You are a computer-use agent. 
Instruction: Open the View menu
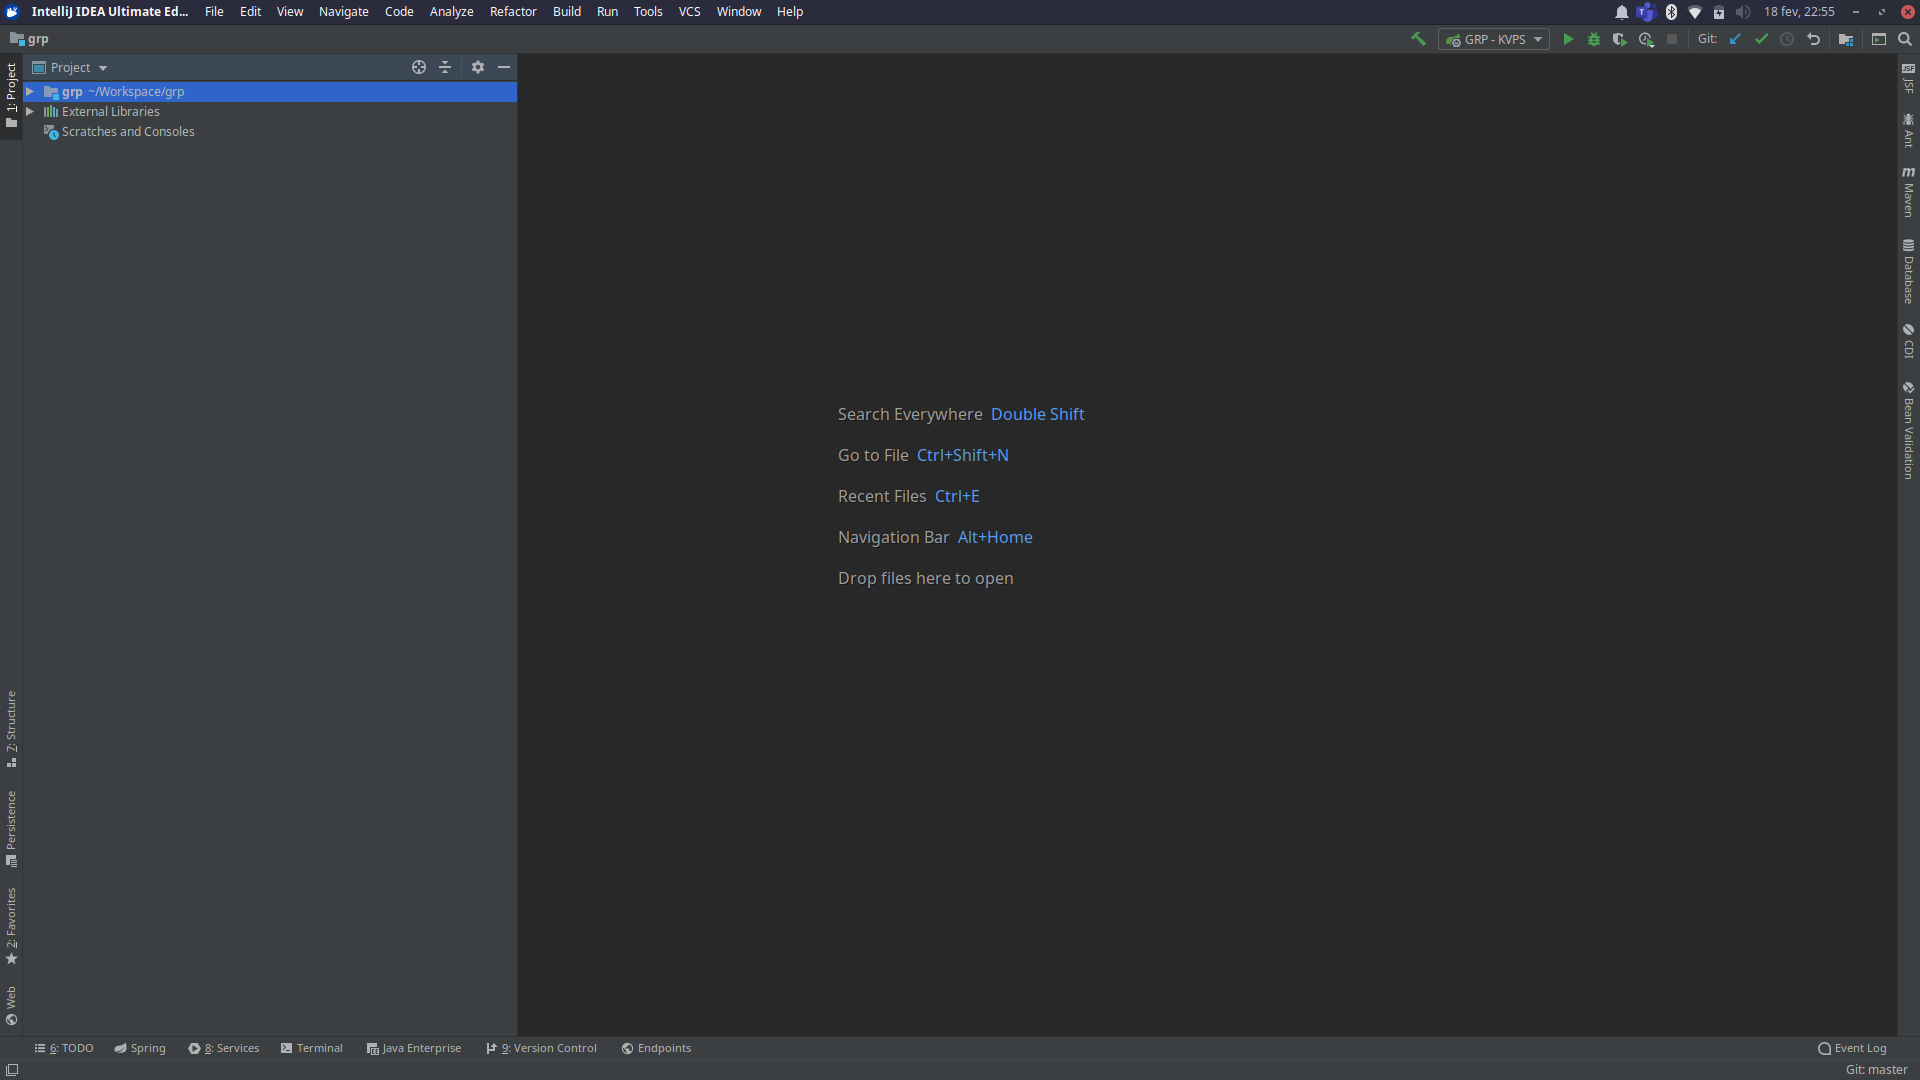click(x=290, y=11)
